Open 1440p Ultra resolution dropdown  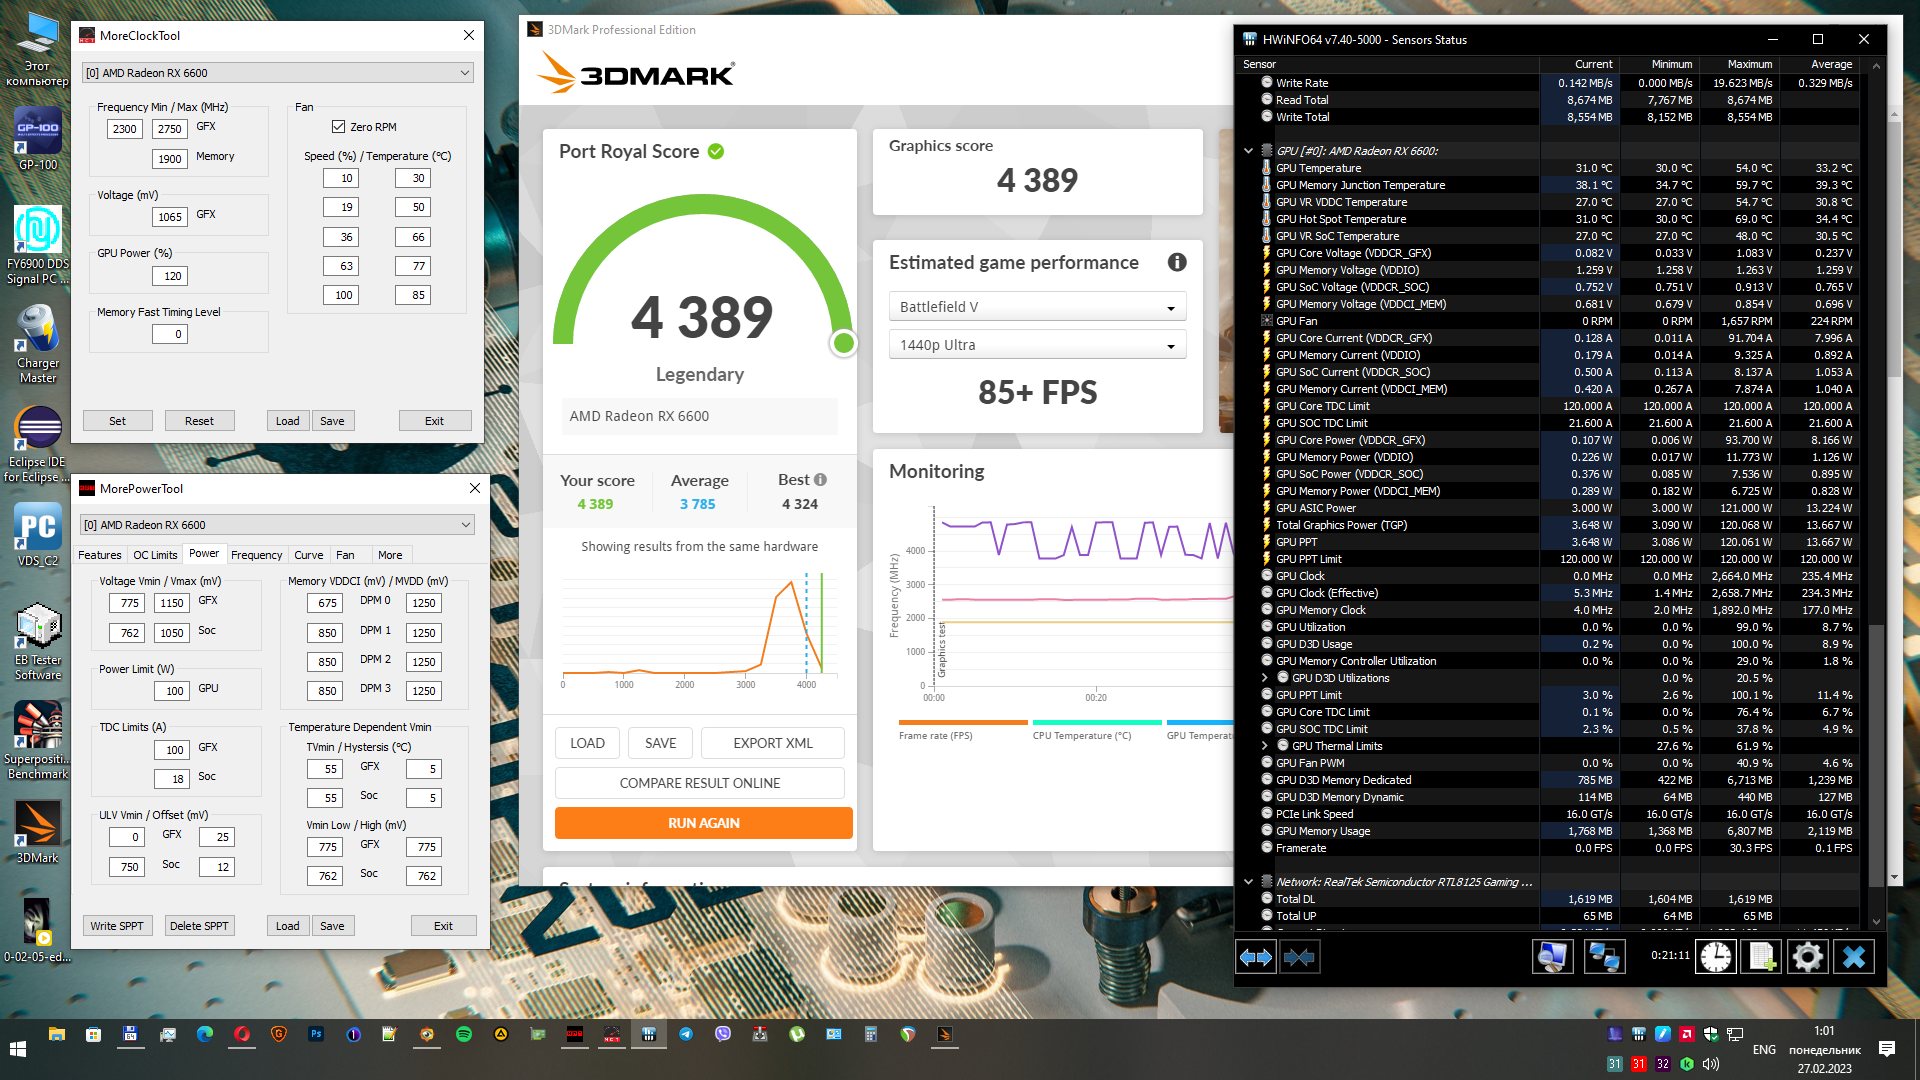[x=1037, y=345]
